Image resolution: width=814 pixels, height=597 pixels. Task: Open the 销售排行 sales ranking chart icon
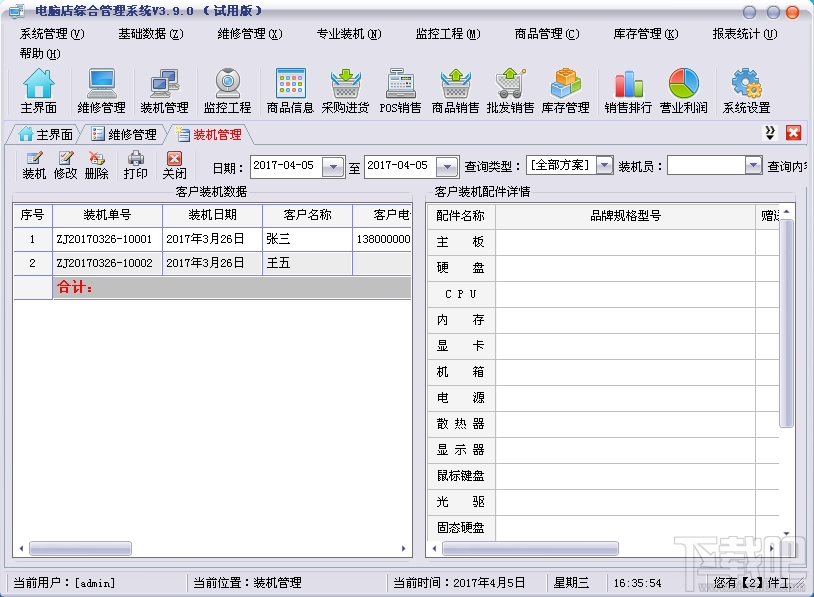tap(628, 90)
